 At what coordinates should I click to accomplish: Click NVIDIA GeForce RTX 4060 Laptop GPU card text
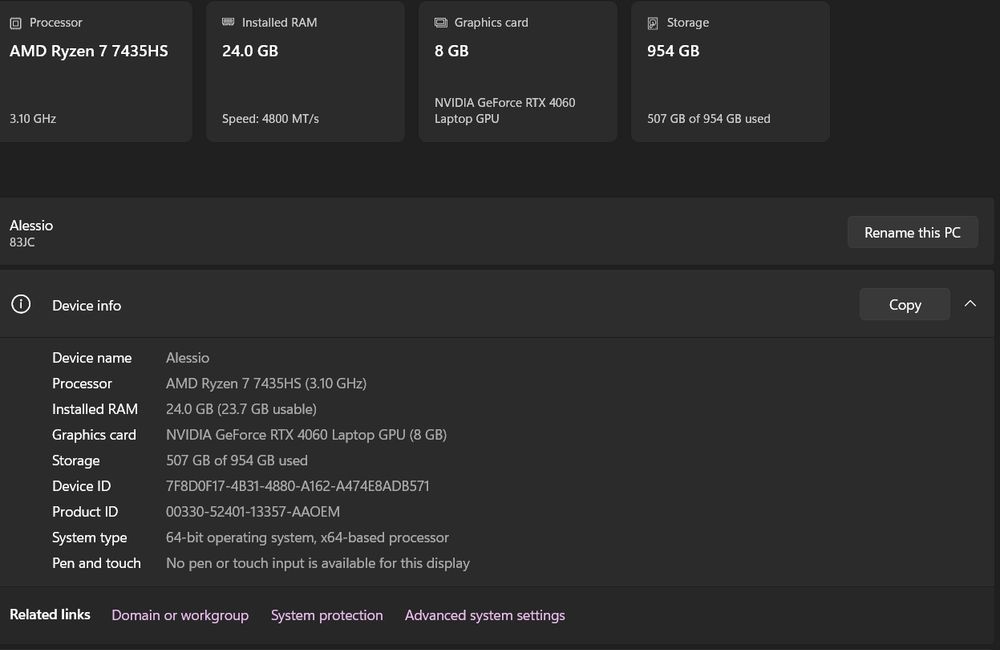[x=505, y=110]
